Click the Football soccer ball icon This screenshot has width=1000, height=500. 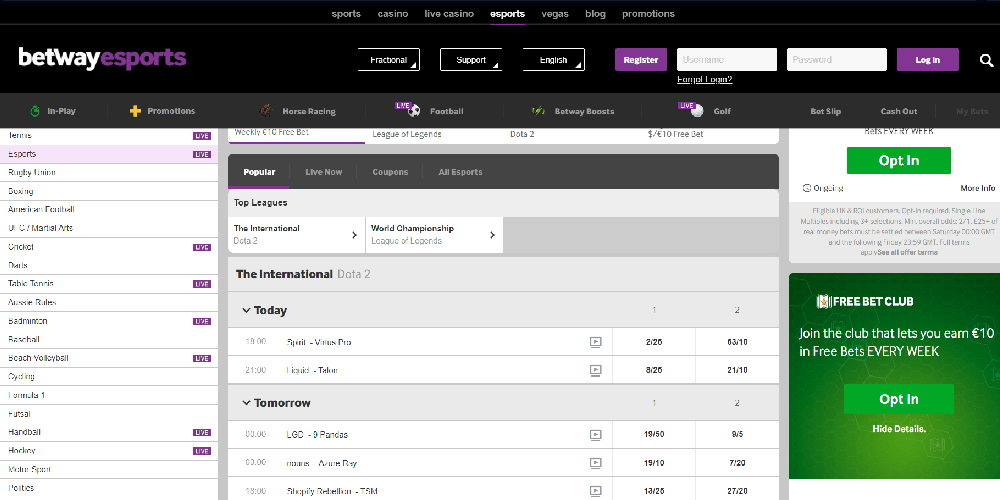413,111
